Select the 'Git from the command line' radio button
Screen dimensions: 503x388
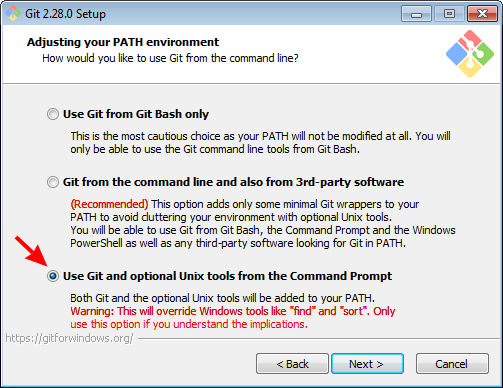pos(53,182)
